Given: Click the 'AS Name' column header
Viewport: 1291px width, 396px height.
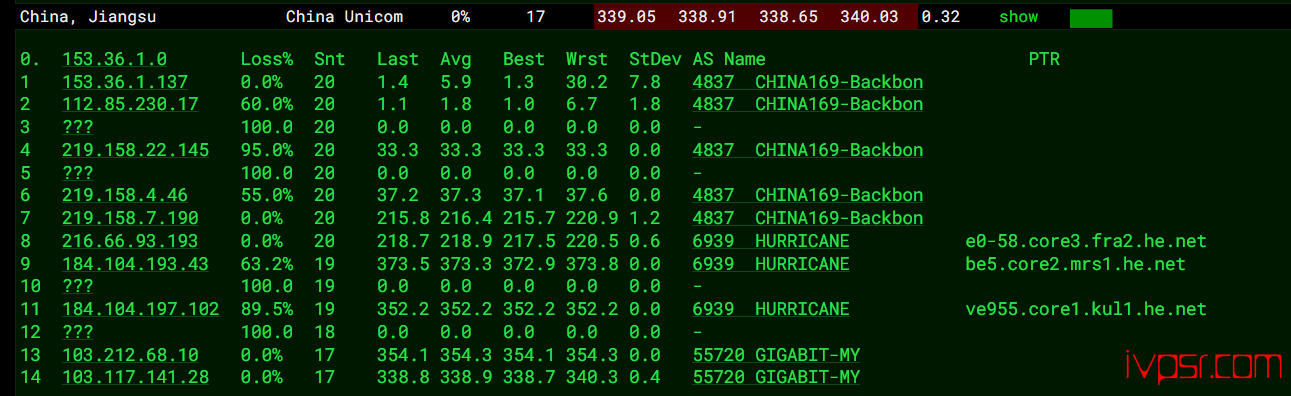Looking at the screenshot, I should click(x=729, y=60).
